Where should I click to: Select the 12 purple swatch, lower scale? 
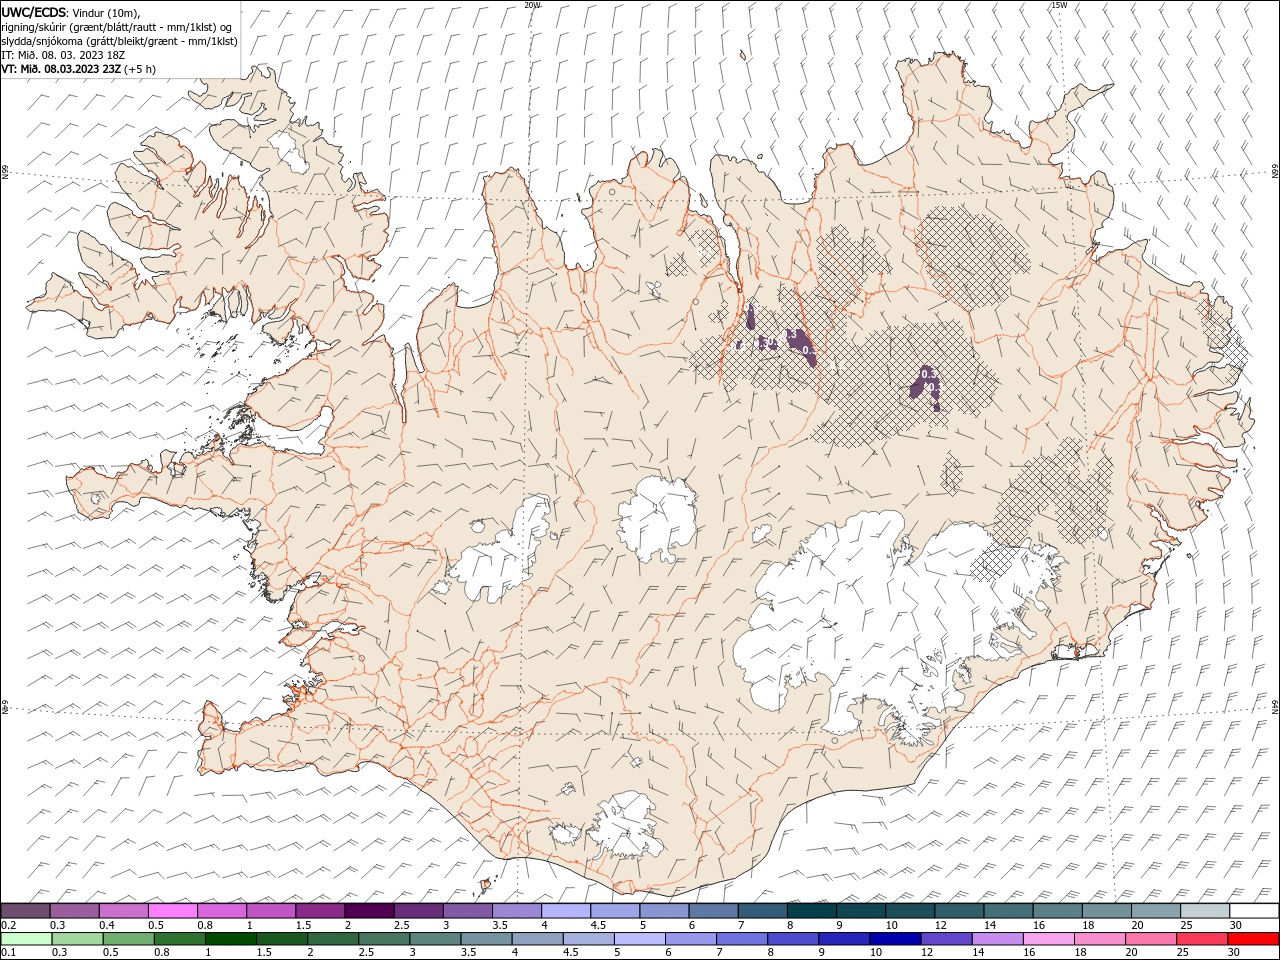[946, 939]
